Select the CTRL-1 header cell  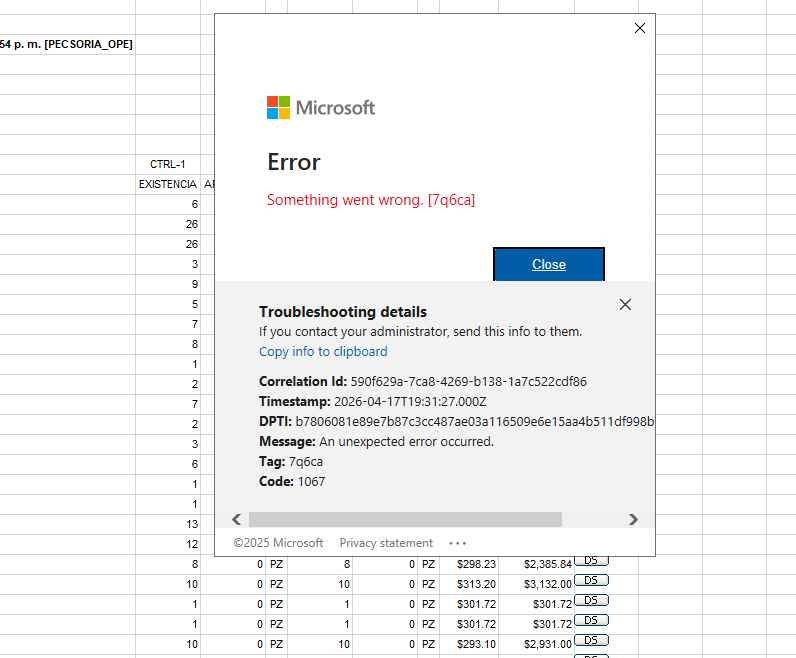pos(167,164)
